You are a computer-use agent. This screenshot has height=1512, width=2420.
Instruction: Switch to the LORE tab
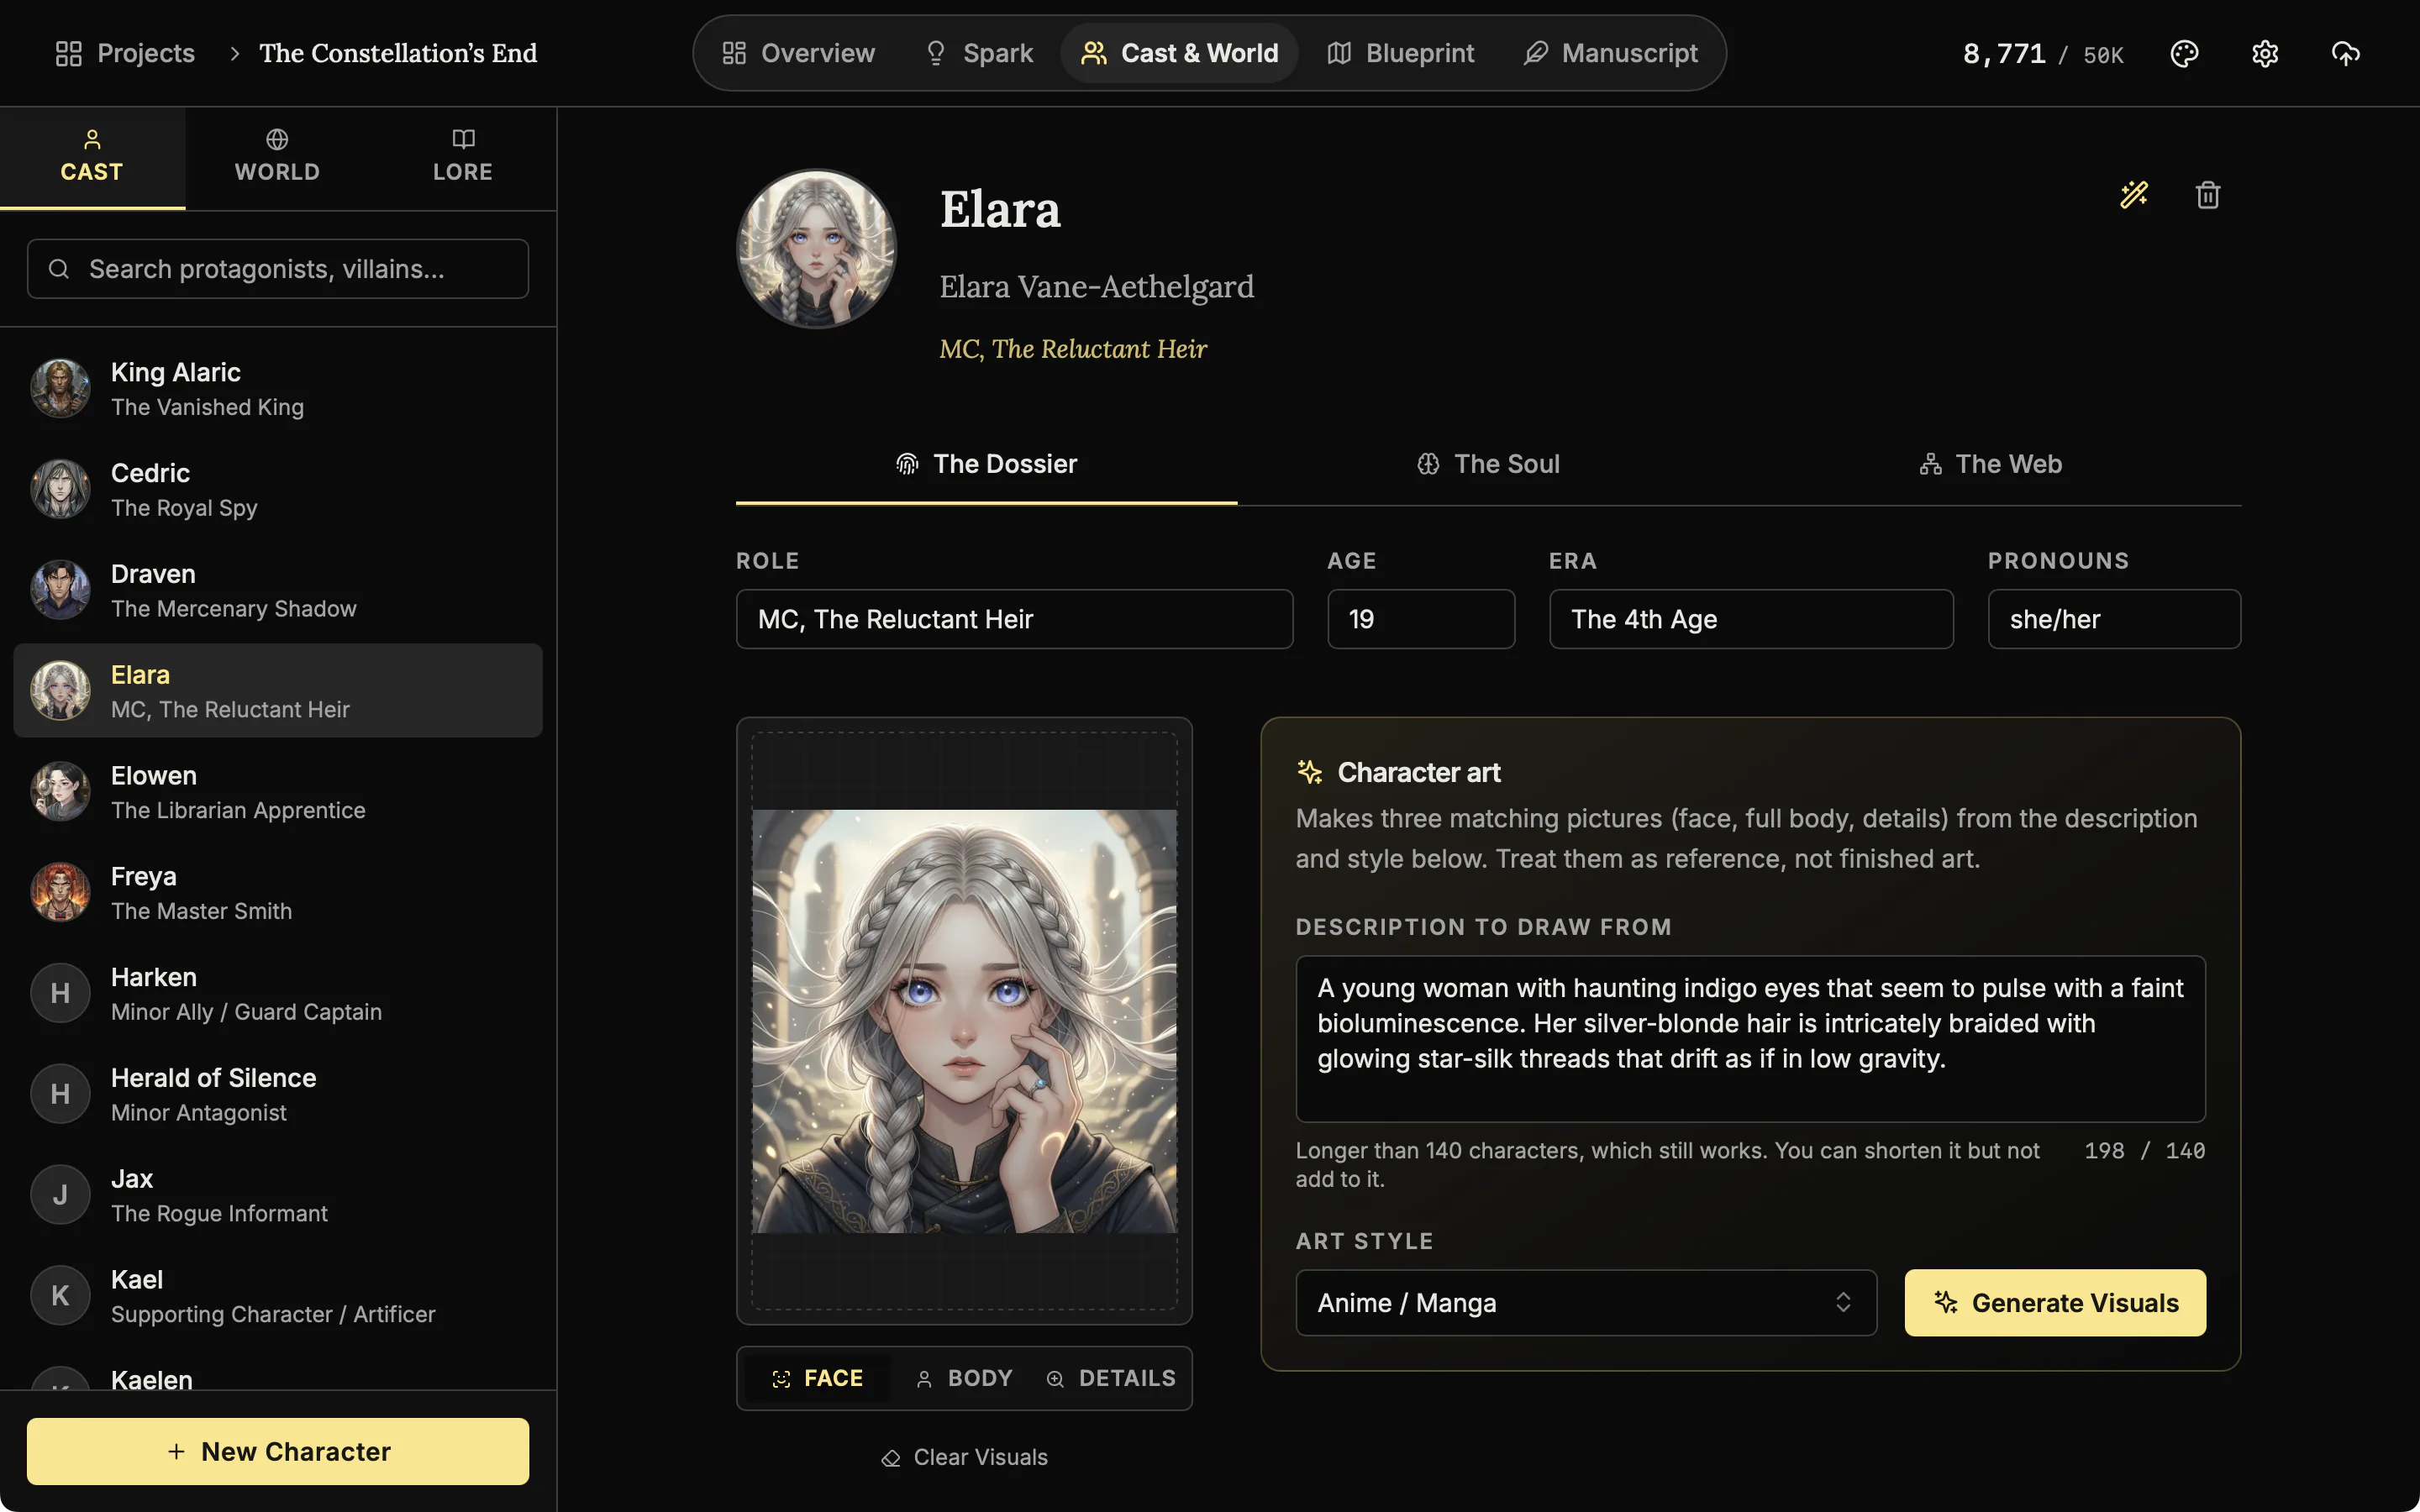click(463, 158)
